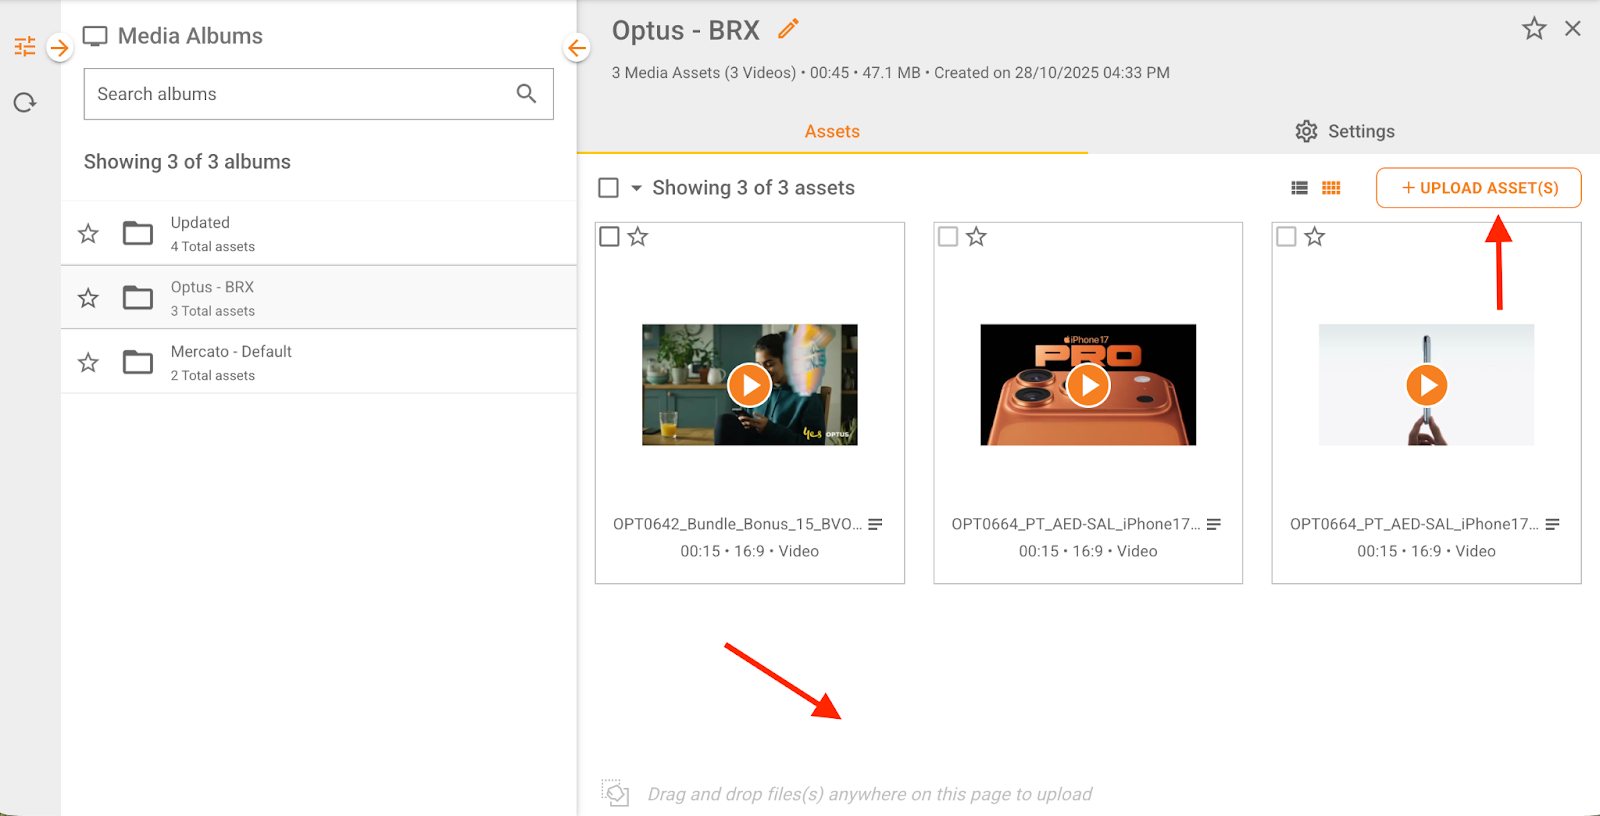Tick the checkbox on OPT0642 Bundle Bonus card
Image resolution: width=1600 pixels, height=816 pixels.
pos(609,237)
